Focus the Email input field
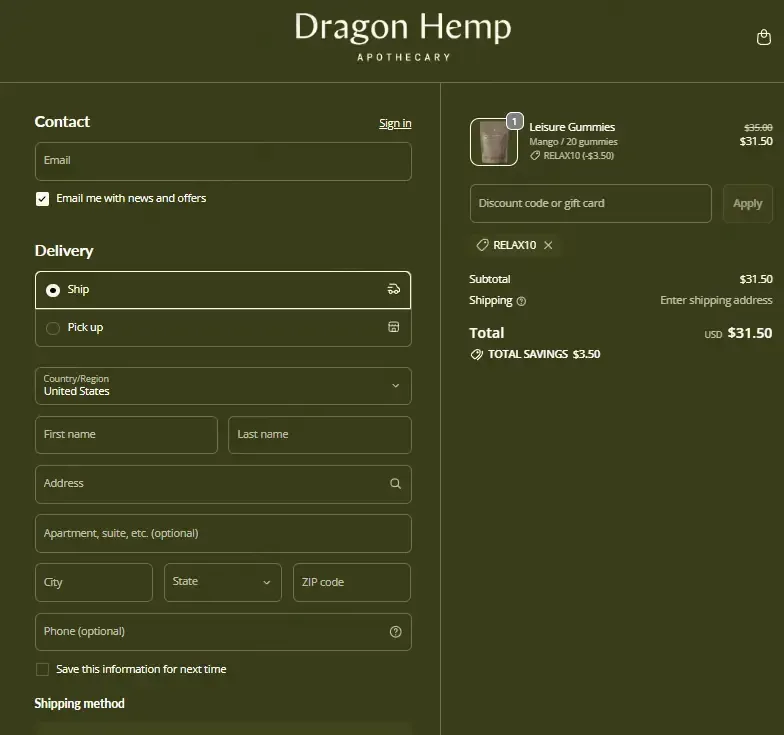The width and height of the screenshot is (784, 735). (x=223, y=161)
